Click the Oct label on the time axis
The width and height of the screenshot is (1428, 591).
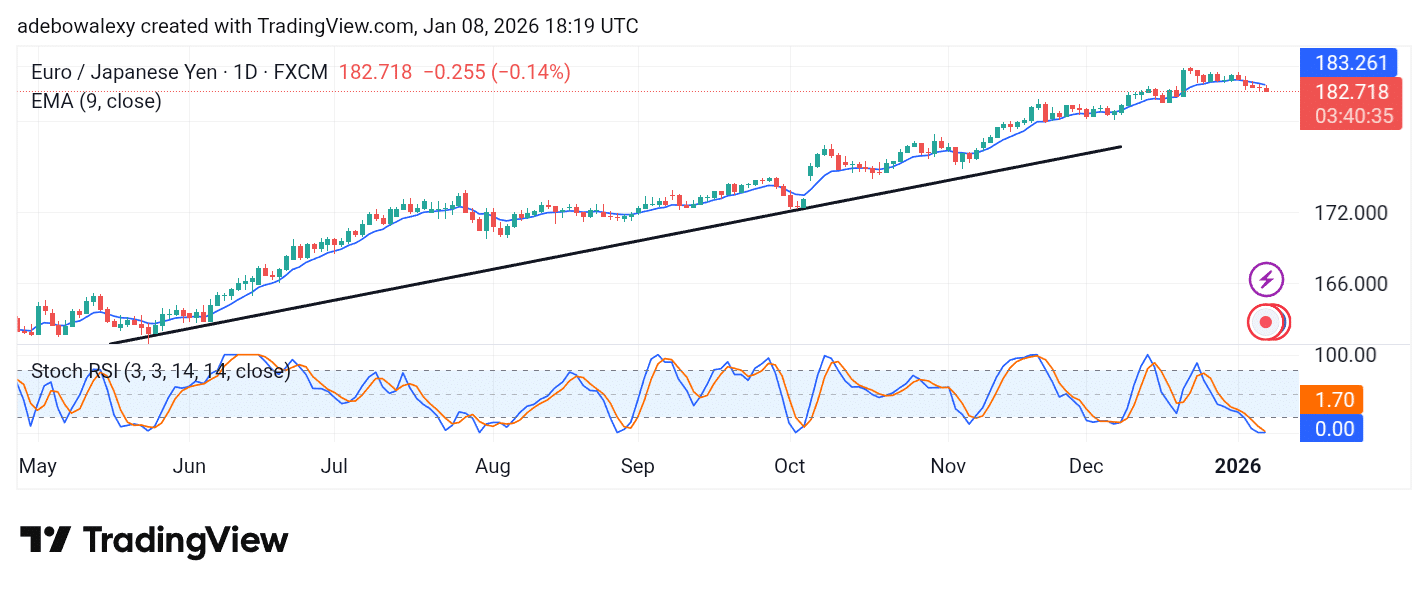coord(790,466)
